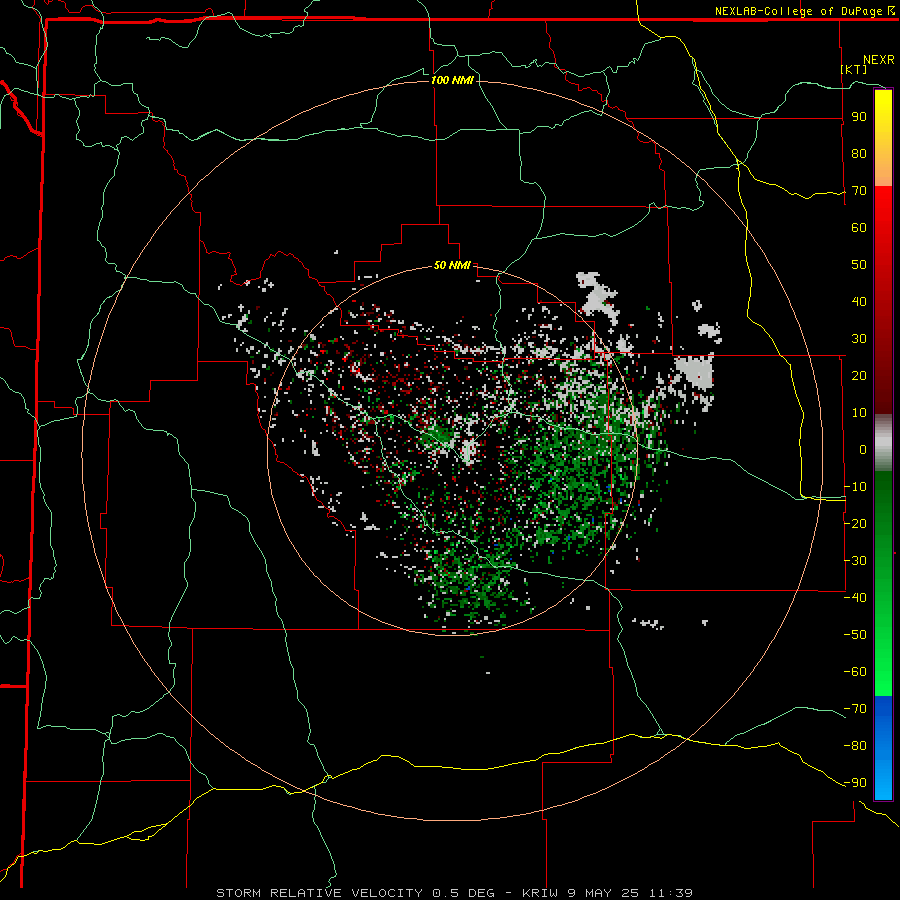
Task: Click the -40 value on the velocity scale
Action: [x=855, y=598]
